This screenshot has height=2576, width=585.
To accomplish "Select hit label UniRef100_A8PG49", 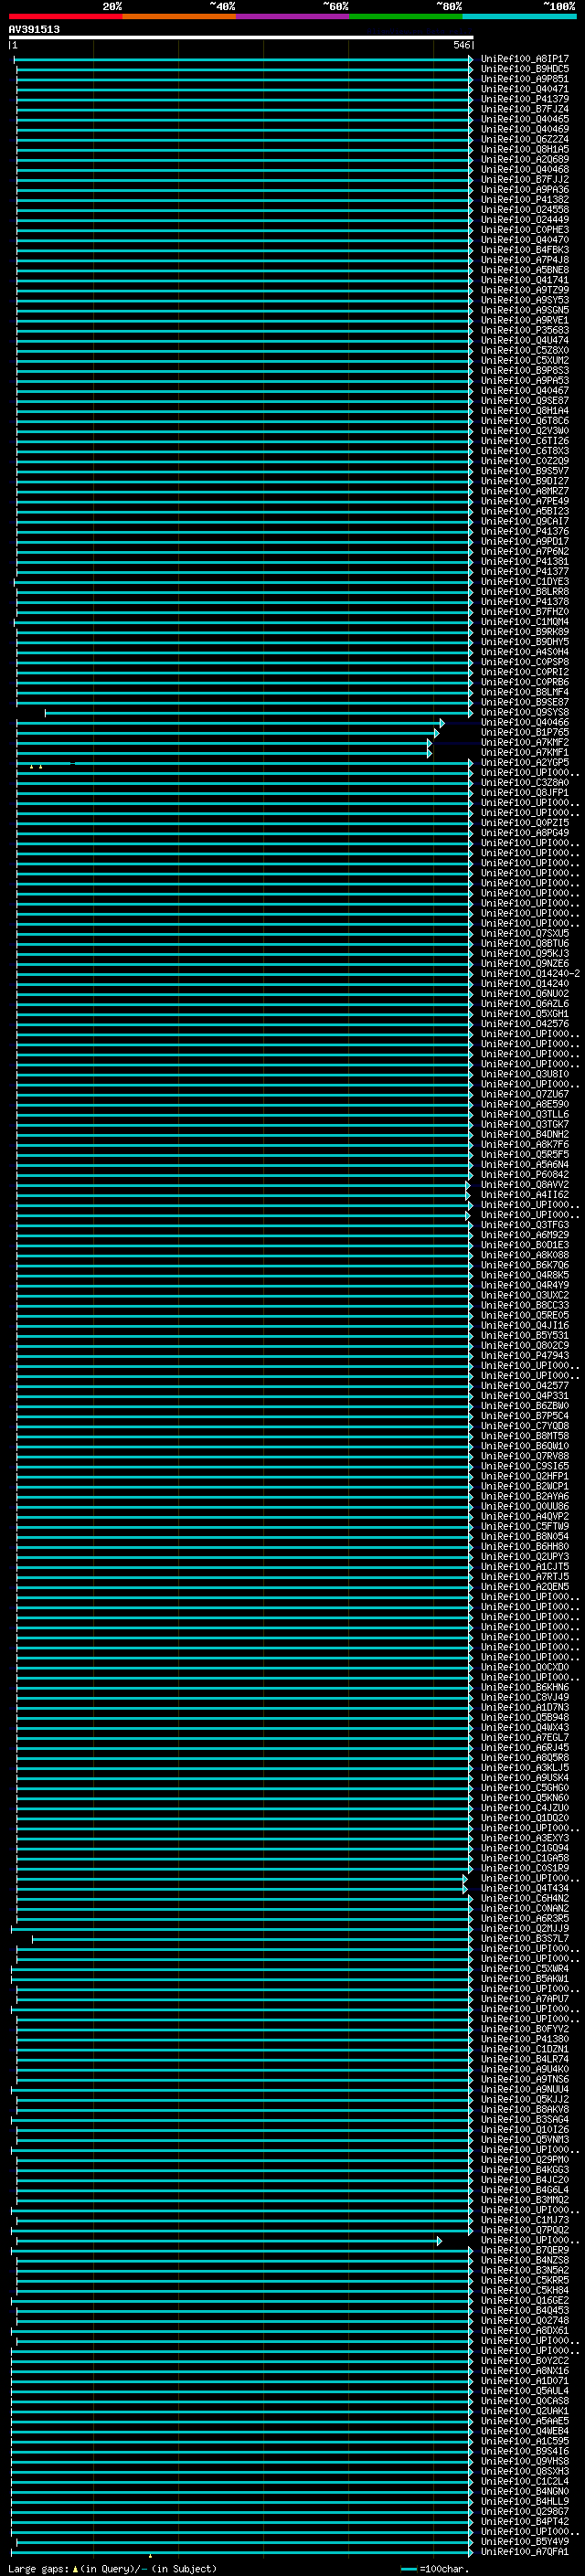I will point(524,832).
